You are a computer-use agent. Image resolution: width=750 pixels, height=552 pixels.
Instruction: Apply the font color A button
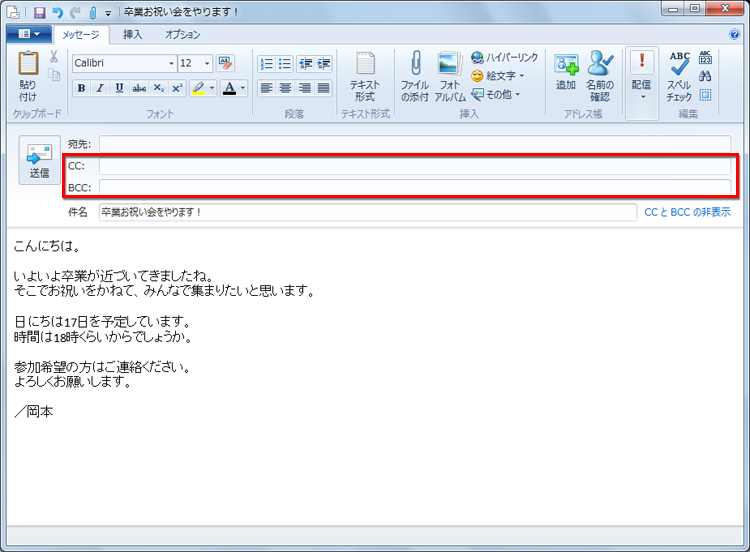(x=230, y=88)
